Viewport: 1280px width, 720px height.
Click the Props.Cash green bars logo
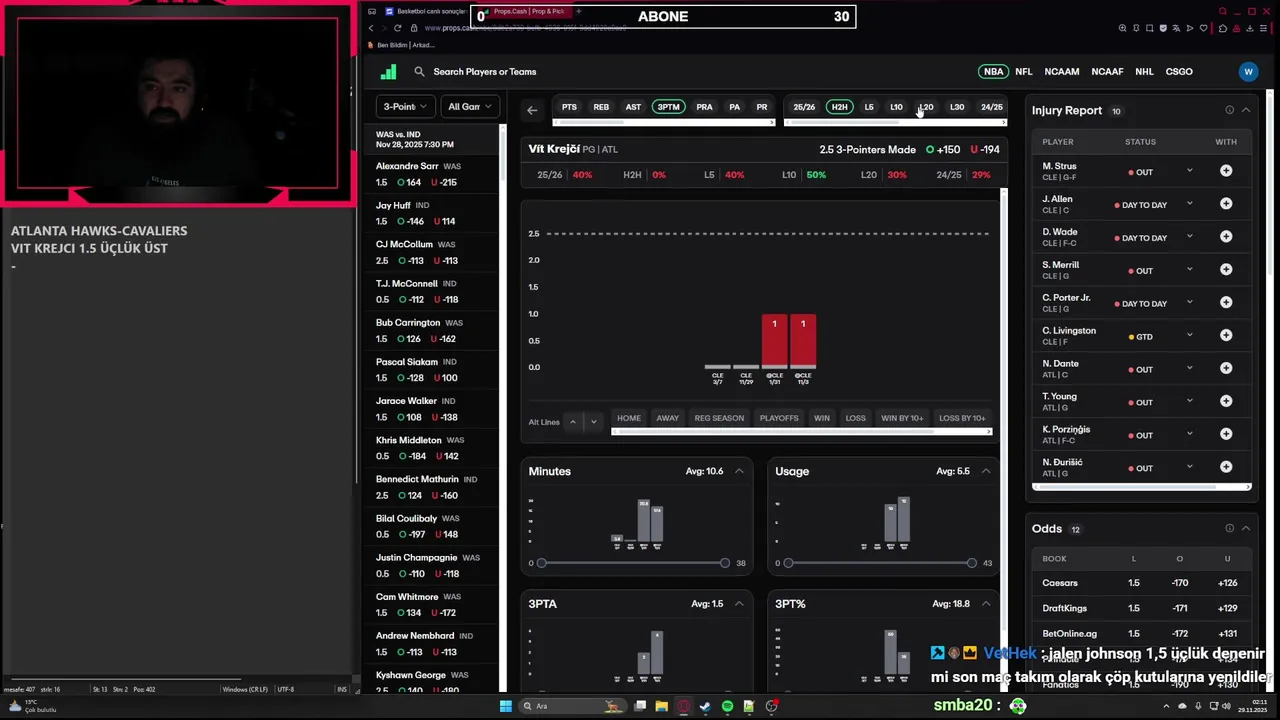pyautogui.click(x=388, y=72)
